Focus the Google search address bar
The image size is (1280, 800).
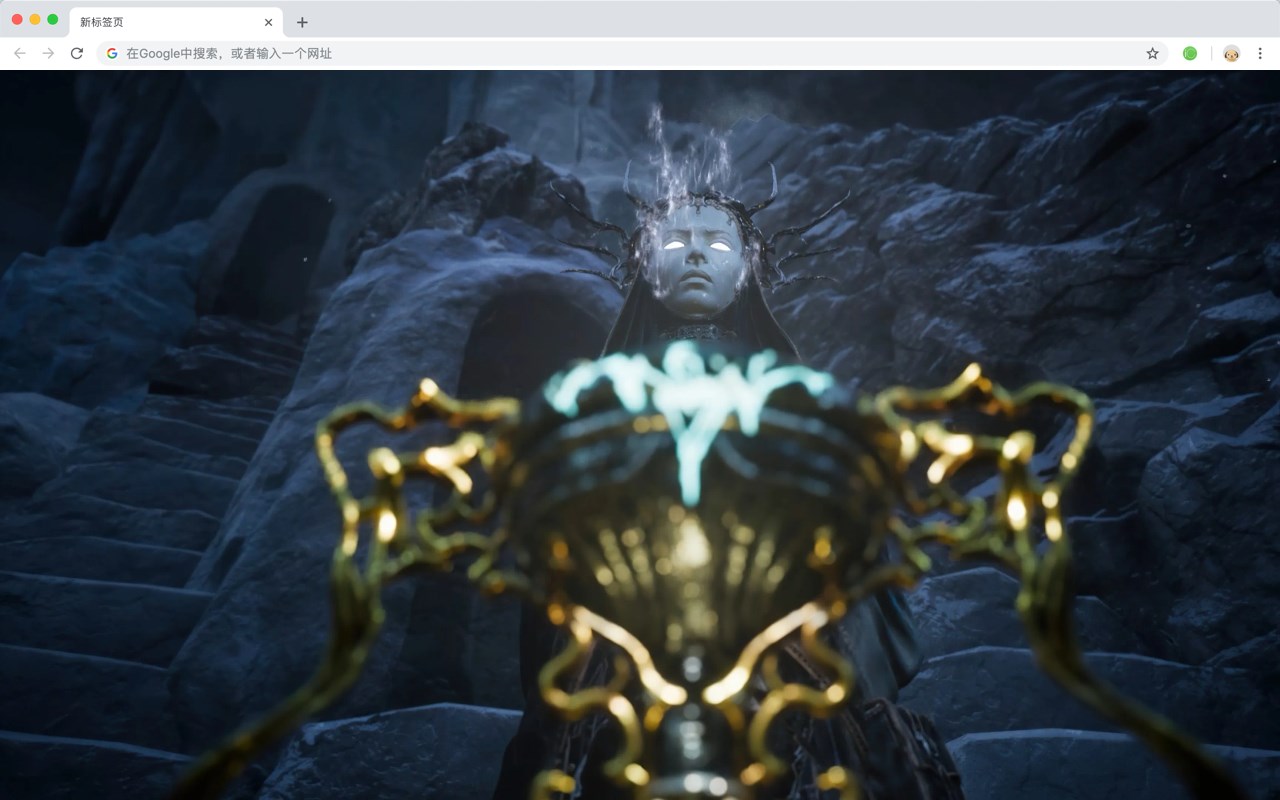(x=632, y=53)
